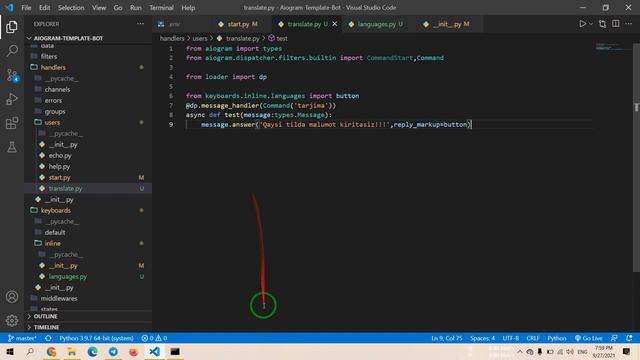Image resolution: width=640 pixels, height=360 pixels.
Task: Open changes compare icon in editor toolbar
Action: (x=602, y=24)
